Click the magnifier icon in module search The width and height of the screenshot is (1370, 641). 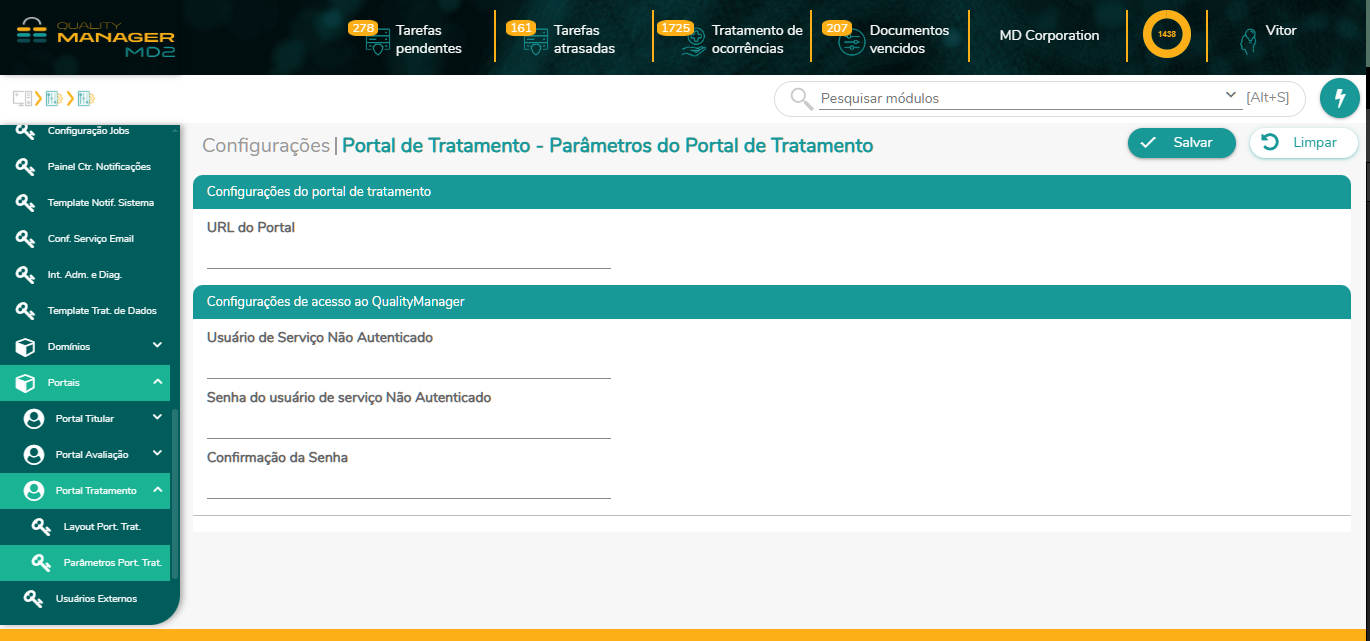pyautogui.click(x=801, y=98)
